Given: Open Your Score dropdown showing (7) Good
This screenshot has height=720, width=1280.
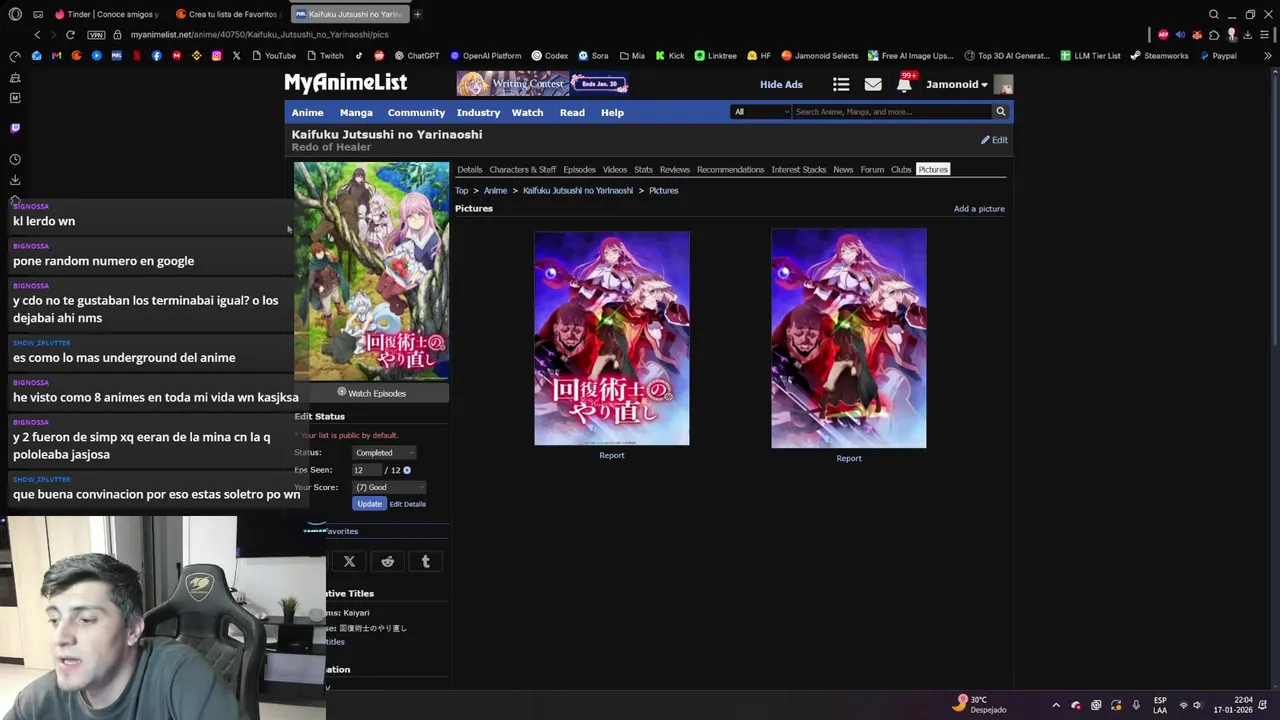Looking at the screenshot, I should pyautogui.click(x=389, y=487).
